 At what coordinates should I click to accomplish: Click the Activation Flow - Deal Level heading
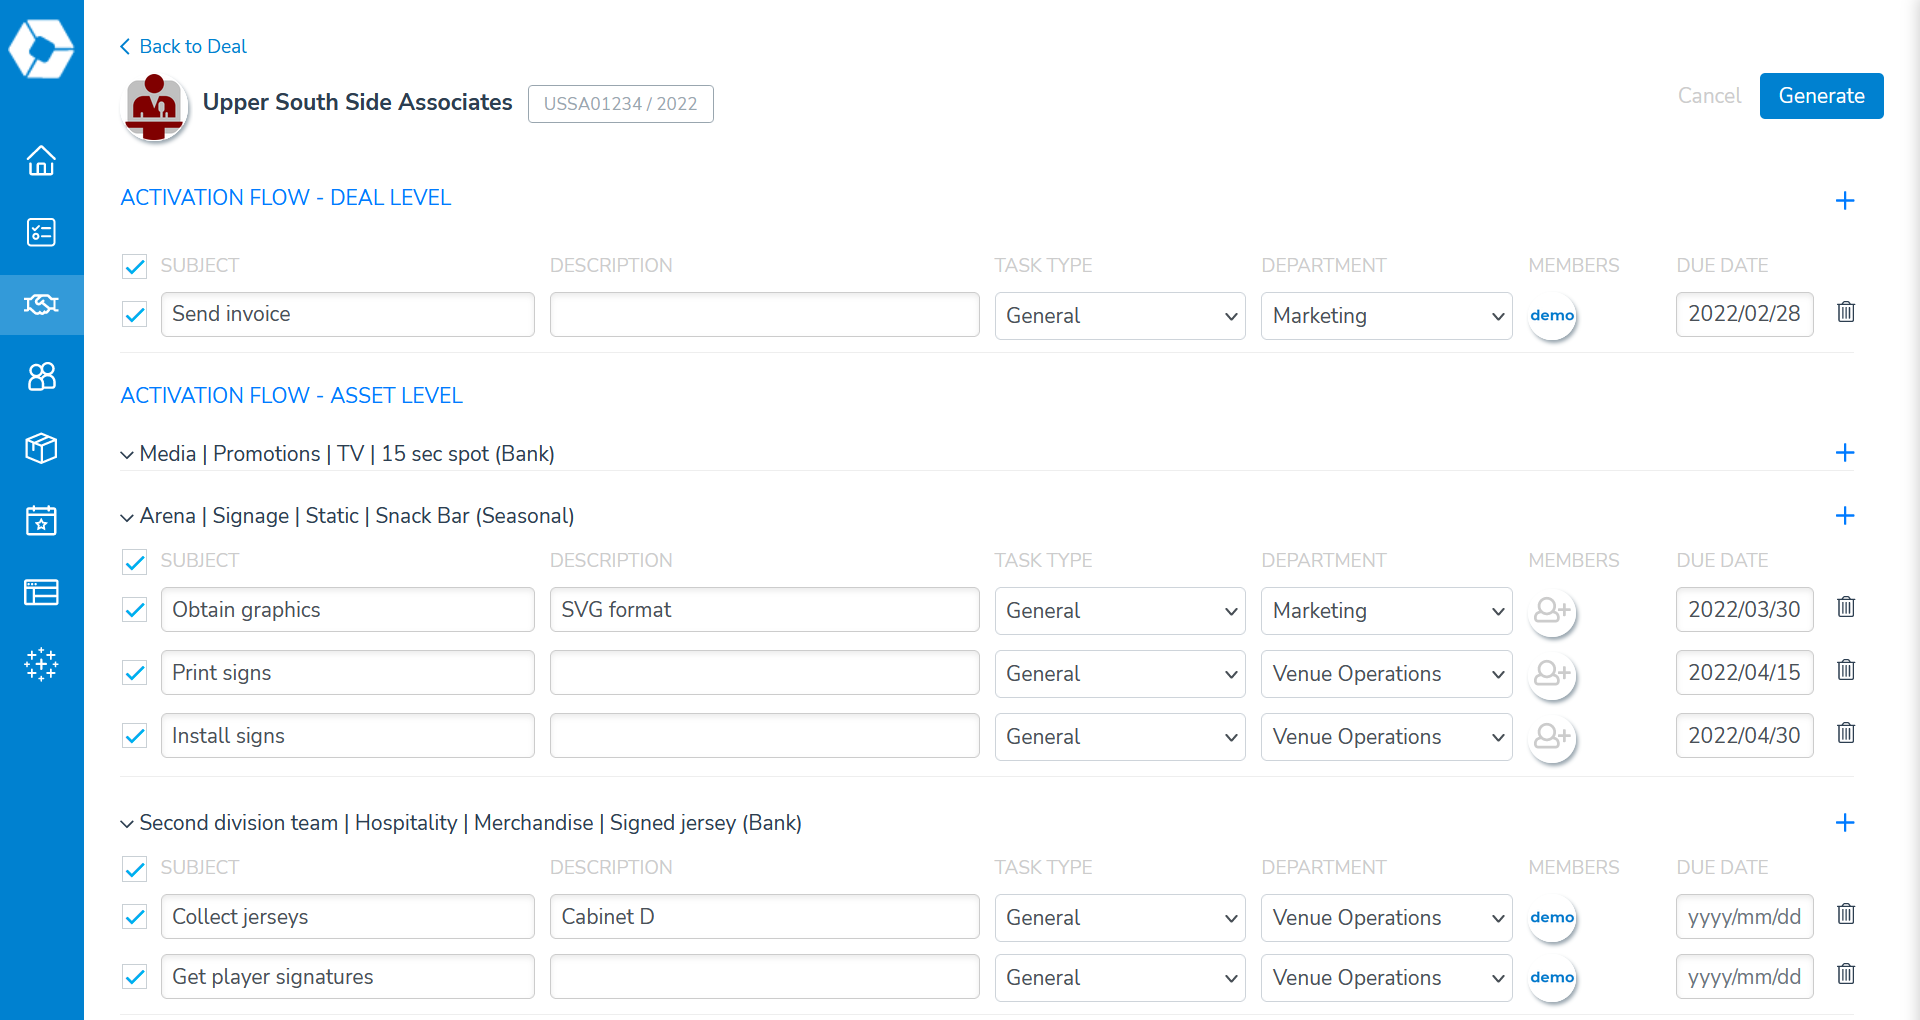pos(286,198)
